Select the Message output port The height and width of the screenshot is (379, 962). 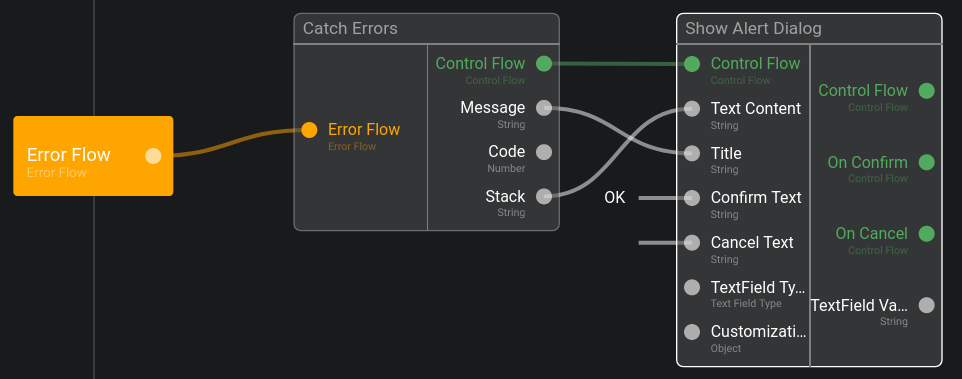click(544, 108)
